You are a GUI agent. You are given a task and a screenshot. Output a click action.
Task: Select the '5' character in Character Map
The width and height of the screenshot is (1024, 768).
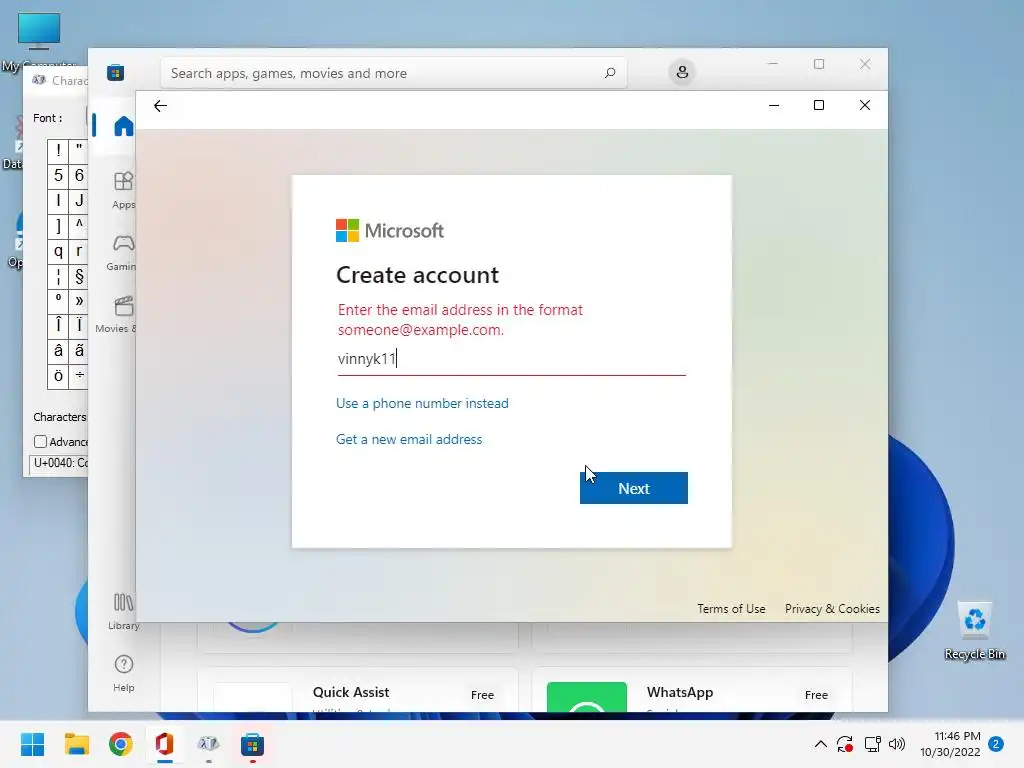[58, 175]
